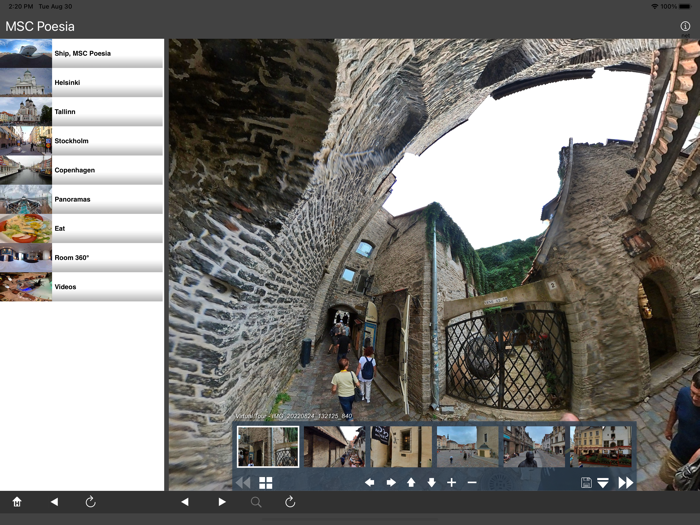Tap the home icon in sidebar toolbar
The height and width of the screenshot is (525, 700).
[x=17, y=502]
